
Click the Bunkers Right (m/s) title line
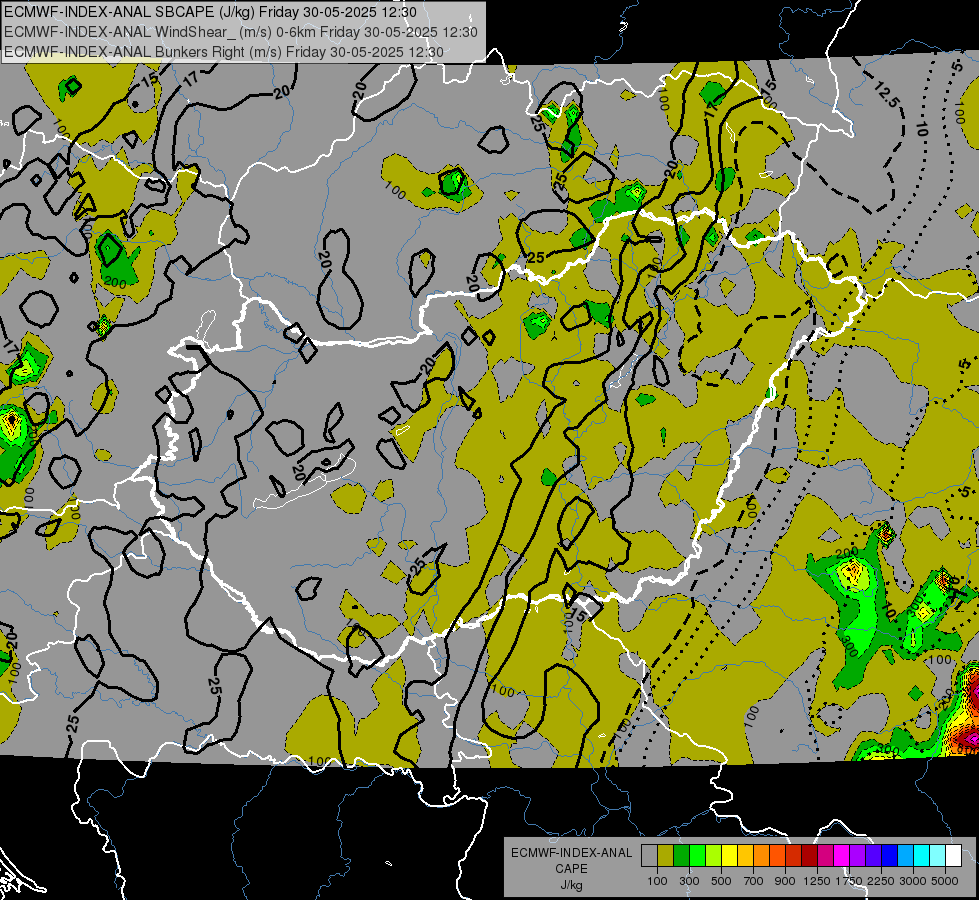click(x=224, y=52)
